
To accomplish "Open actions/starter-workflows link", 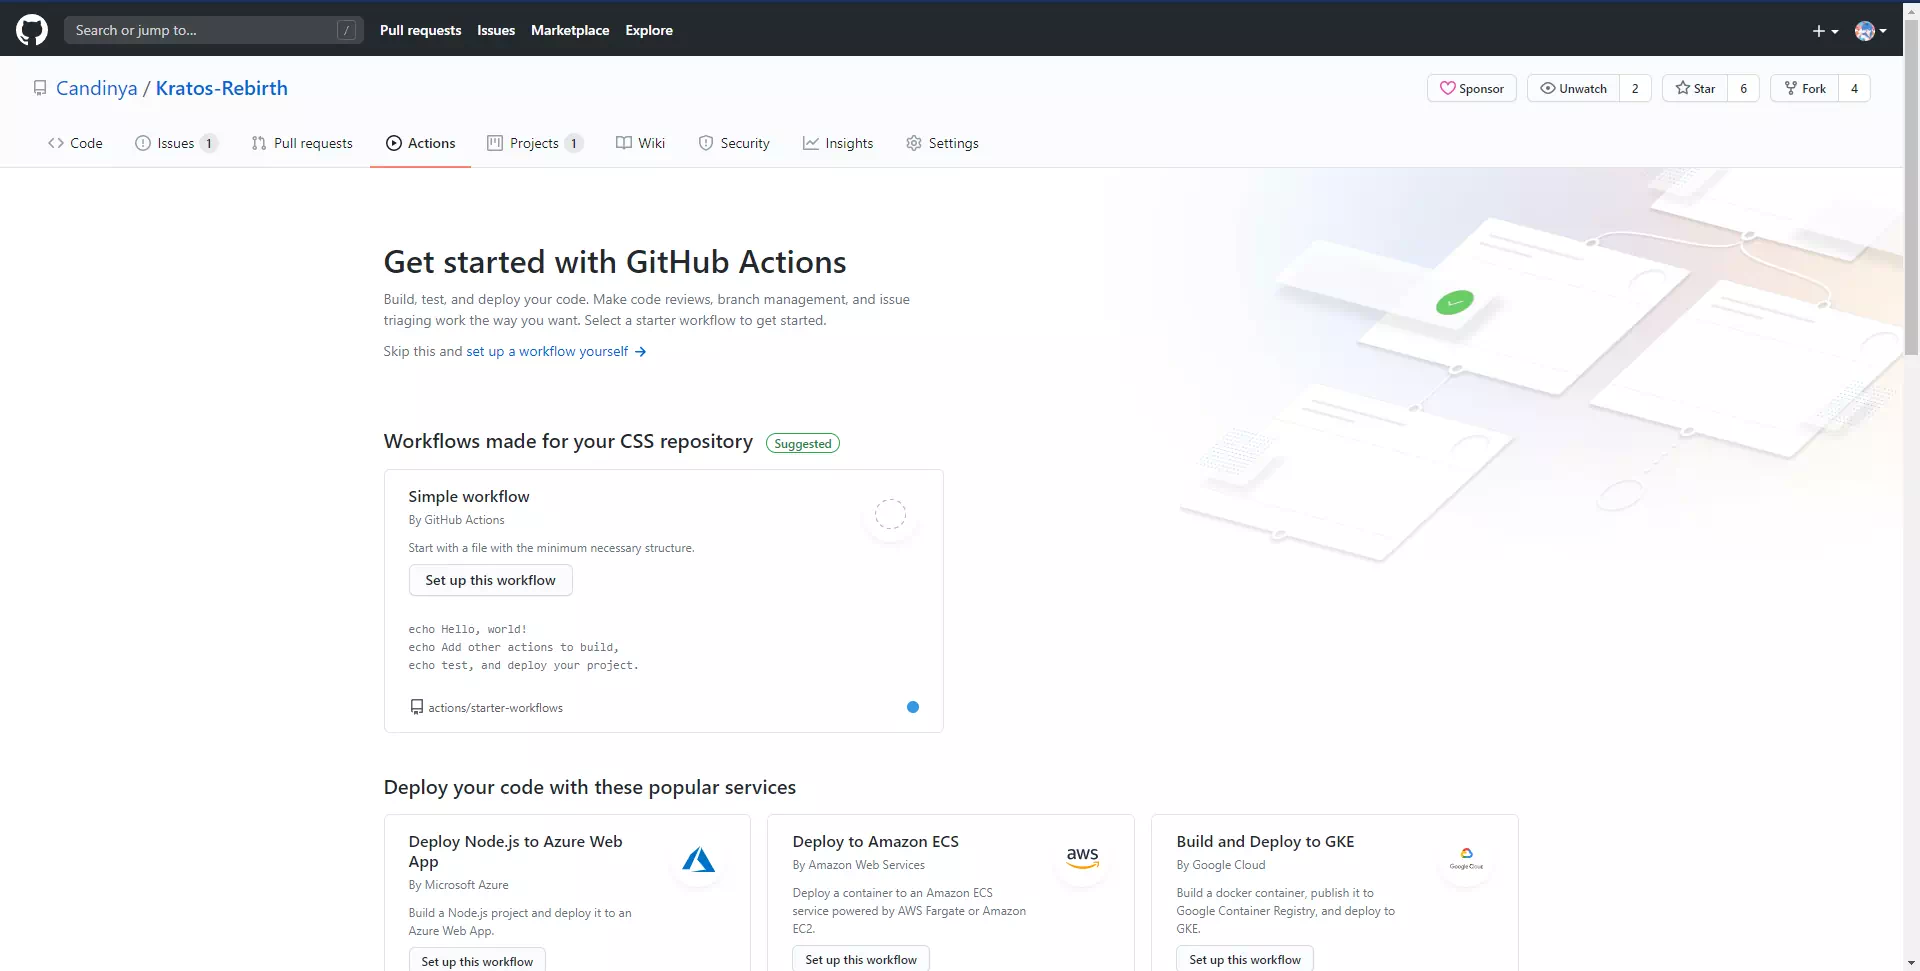I will (x=495, y=707).
